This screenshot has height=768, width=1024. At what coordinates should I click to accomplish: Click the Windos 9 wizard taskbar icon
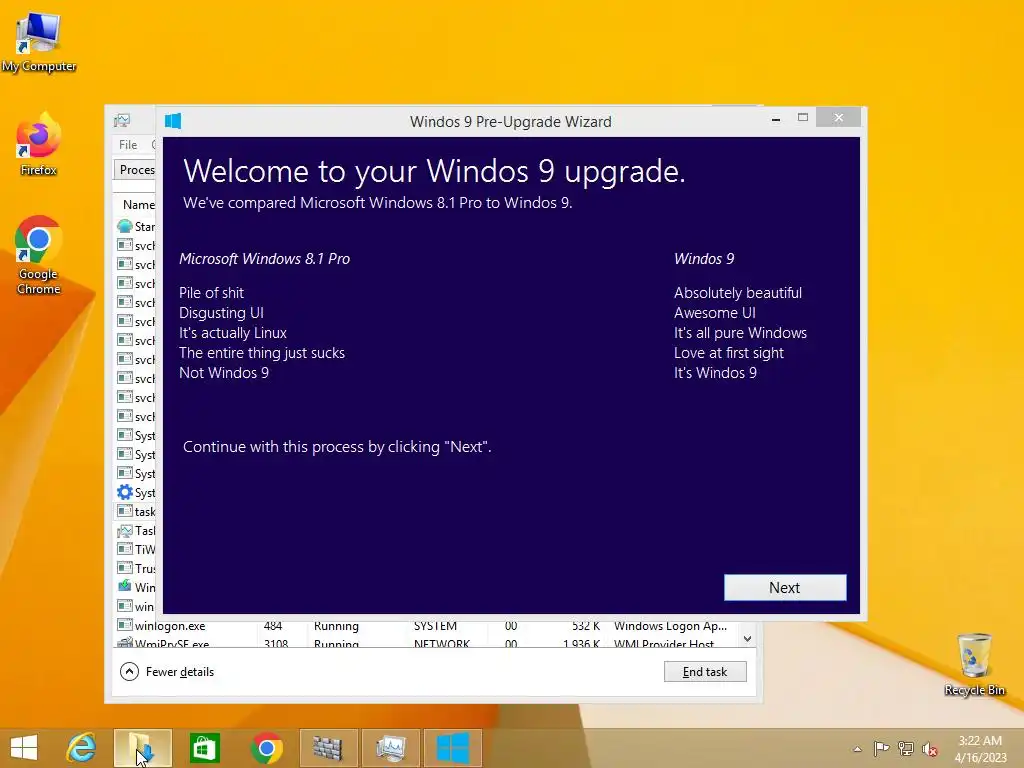tap(453, 748)
